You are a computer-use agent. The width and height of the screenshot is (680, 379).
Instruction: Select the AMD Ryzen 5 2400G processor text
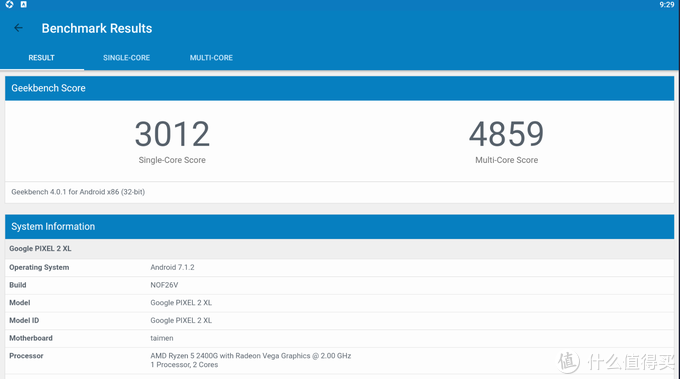[251, 356]
